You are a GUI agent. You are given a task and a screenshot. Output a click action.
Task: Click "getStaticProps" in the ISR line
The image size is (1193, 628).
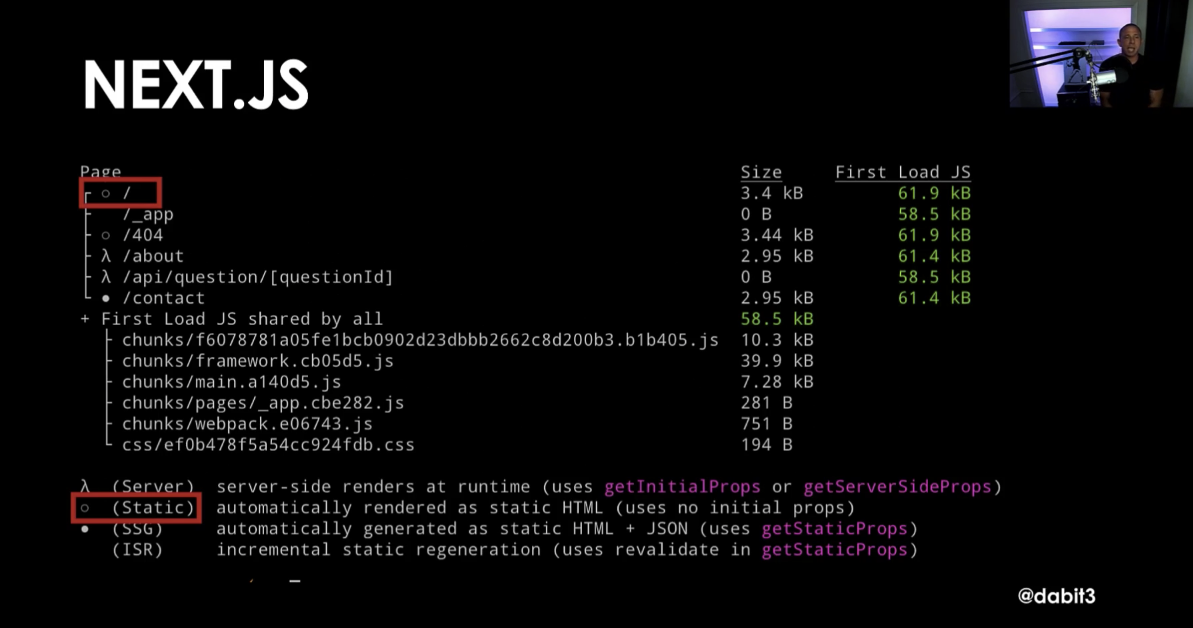pos(835,550)
